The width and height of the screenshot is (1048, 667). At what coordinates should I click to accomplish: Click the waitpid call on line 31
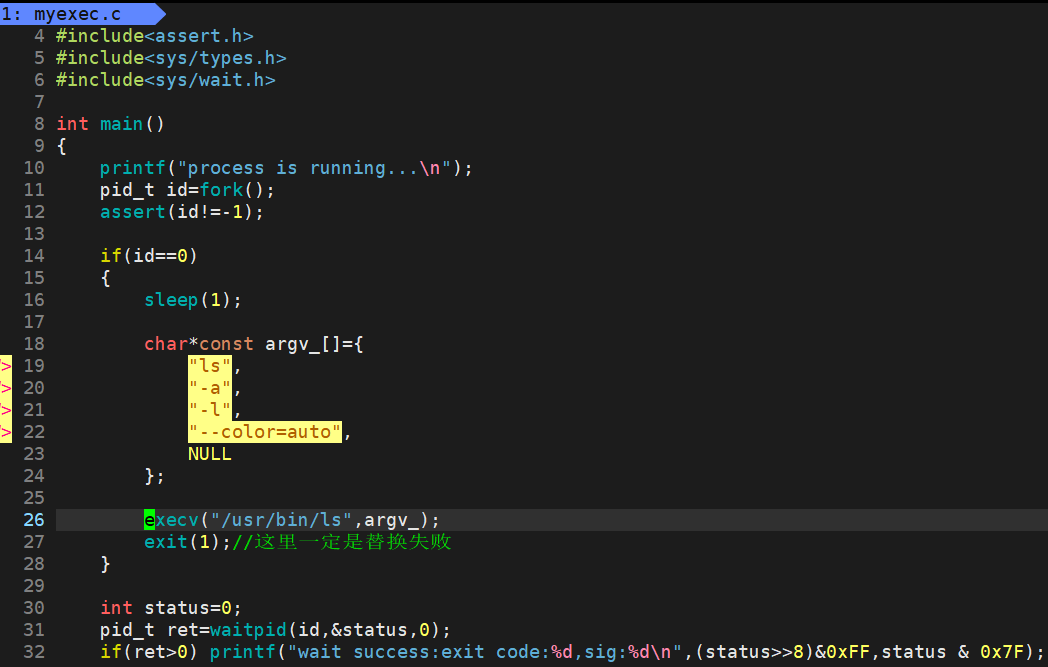(330, 630)
